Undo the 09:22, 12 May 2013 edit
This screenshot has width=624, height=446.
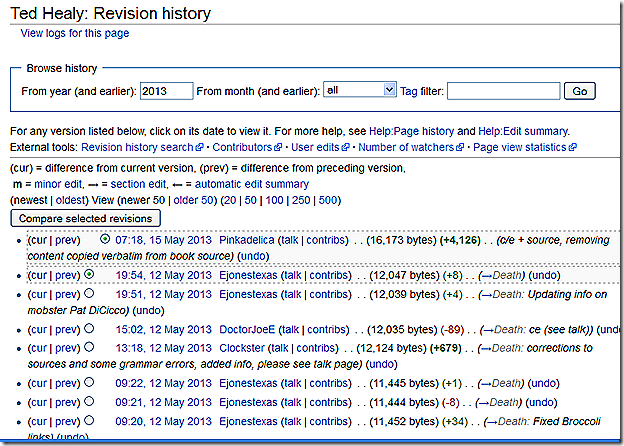click(544, 383)
